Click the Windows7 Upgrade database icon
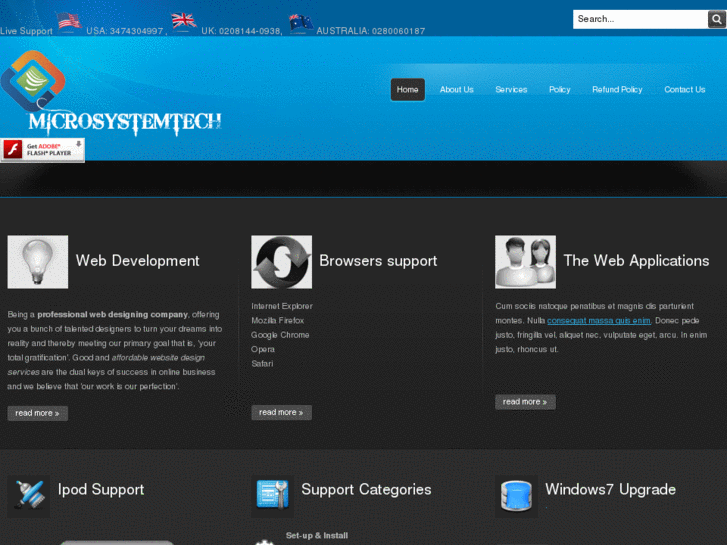Image resolution: width=727 pixels, height=545 pixels. (x=516, y=494)
